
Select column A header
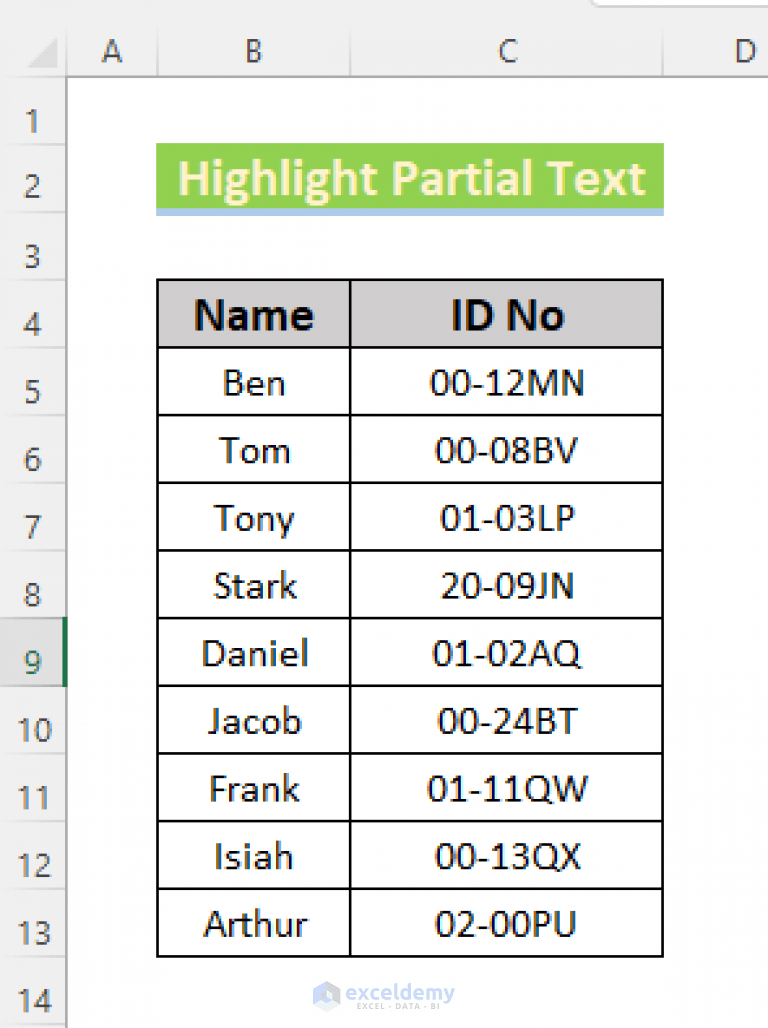112,53
